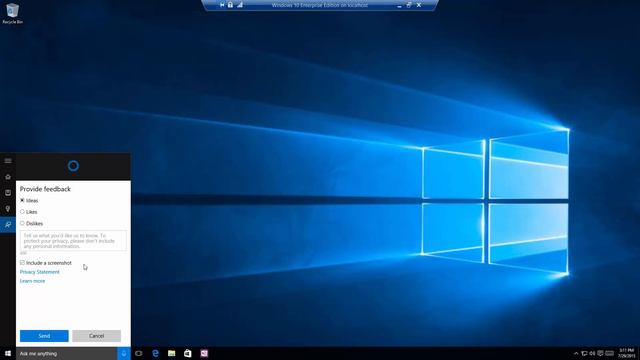Select the Dislikes radio button
Viewport: 640px width, 360px height.
pyautogui.click(x=22, y=223)
